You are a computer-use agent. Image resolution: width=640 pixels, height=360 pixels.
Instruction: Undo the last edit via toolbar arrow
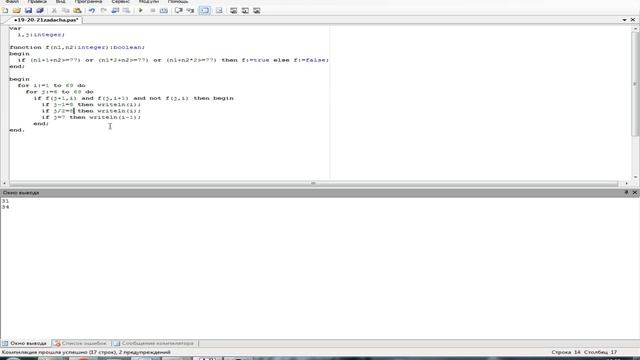pyautogui.click(x=92, y=11)
